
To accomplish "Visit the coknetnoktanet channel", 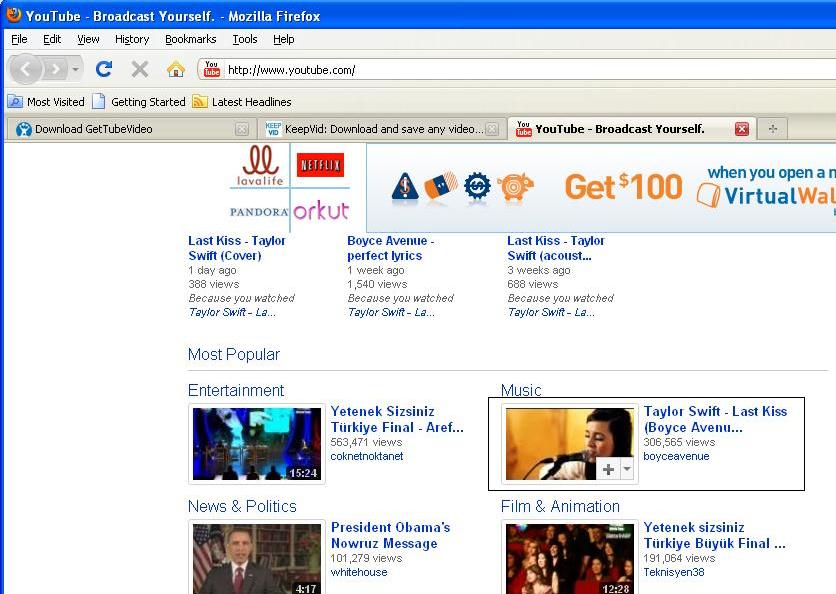I will click(367, 456).
